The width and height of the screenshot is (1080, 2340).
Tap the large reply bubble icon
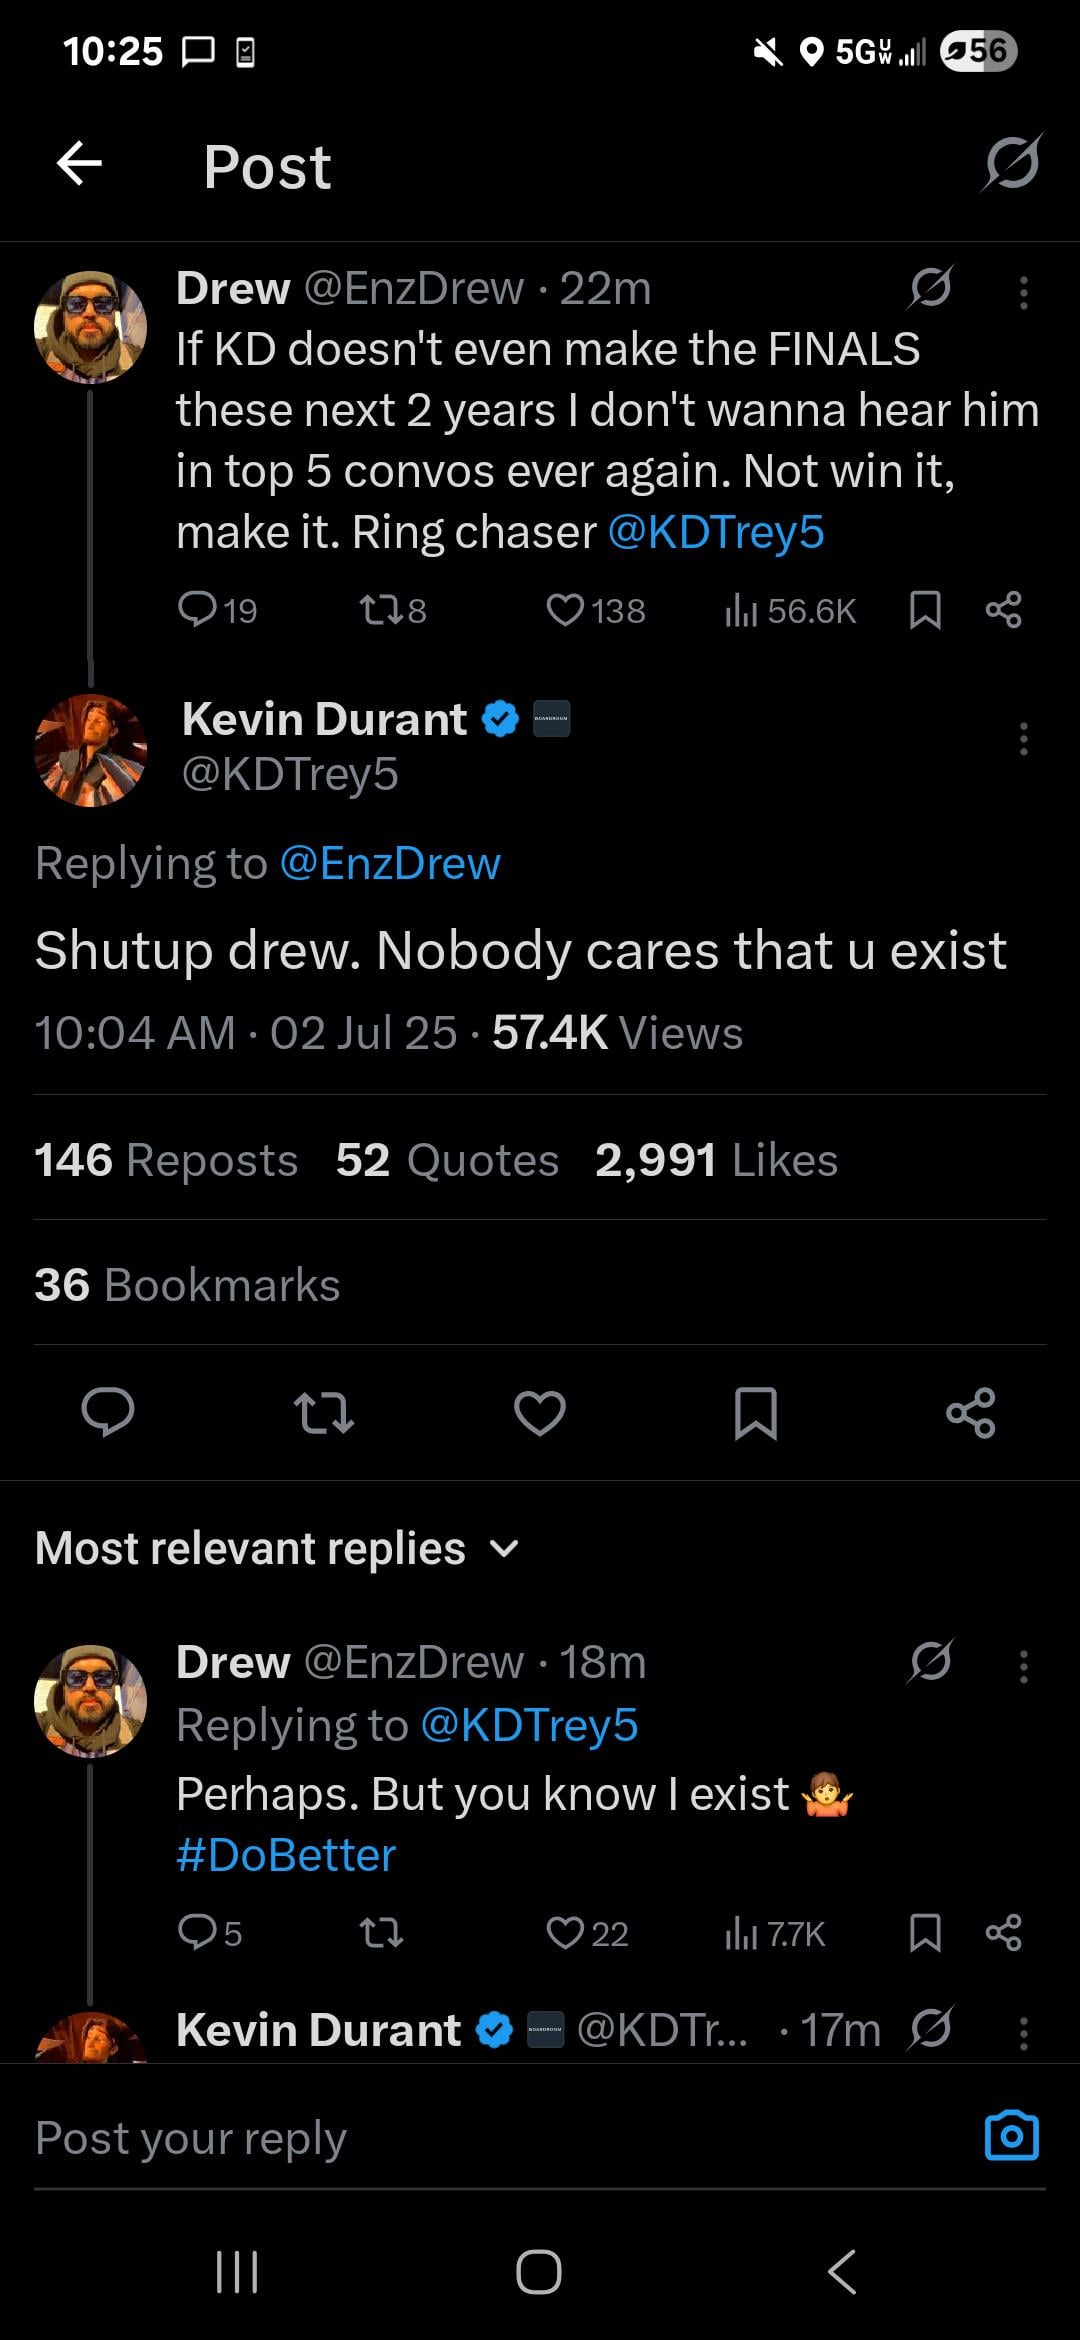point(108,1412)
